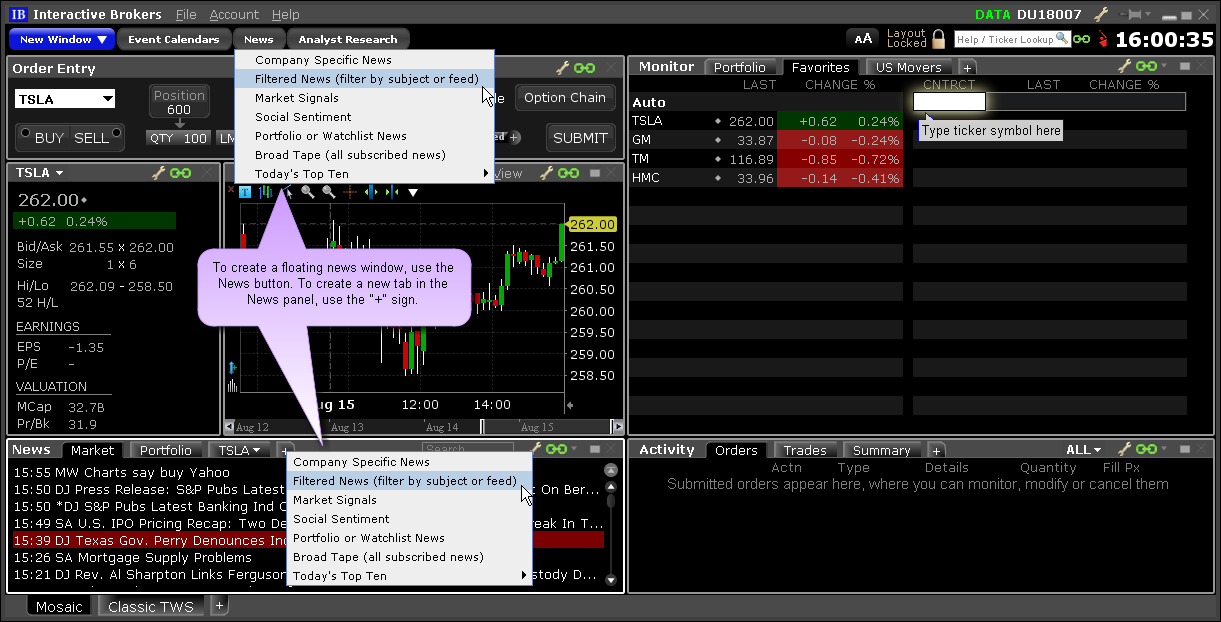
Task: Add a new layout tab next to Classic TWS
Action: click(x=220, y=605)
